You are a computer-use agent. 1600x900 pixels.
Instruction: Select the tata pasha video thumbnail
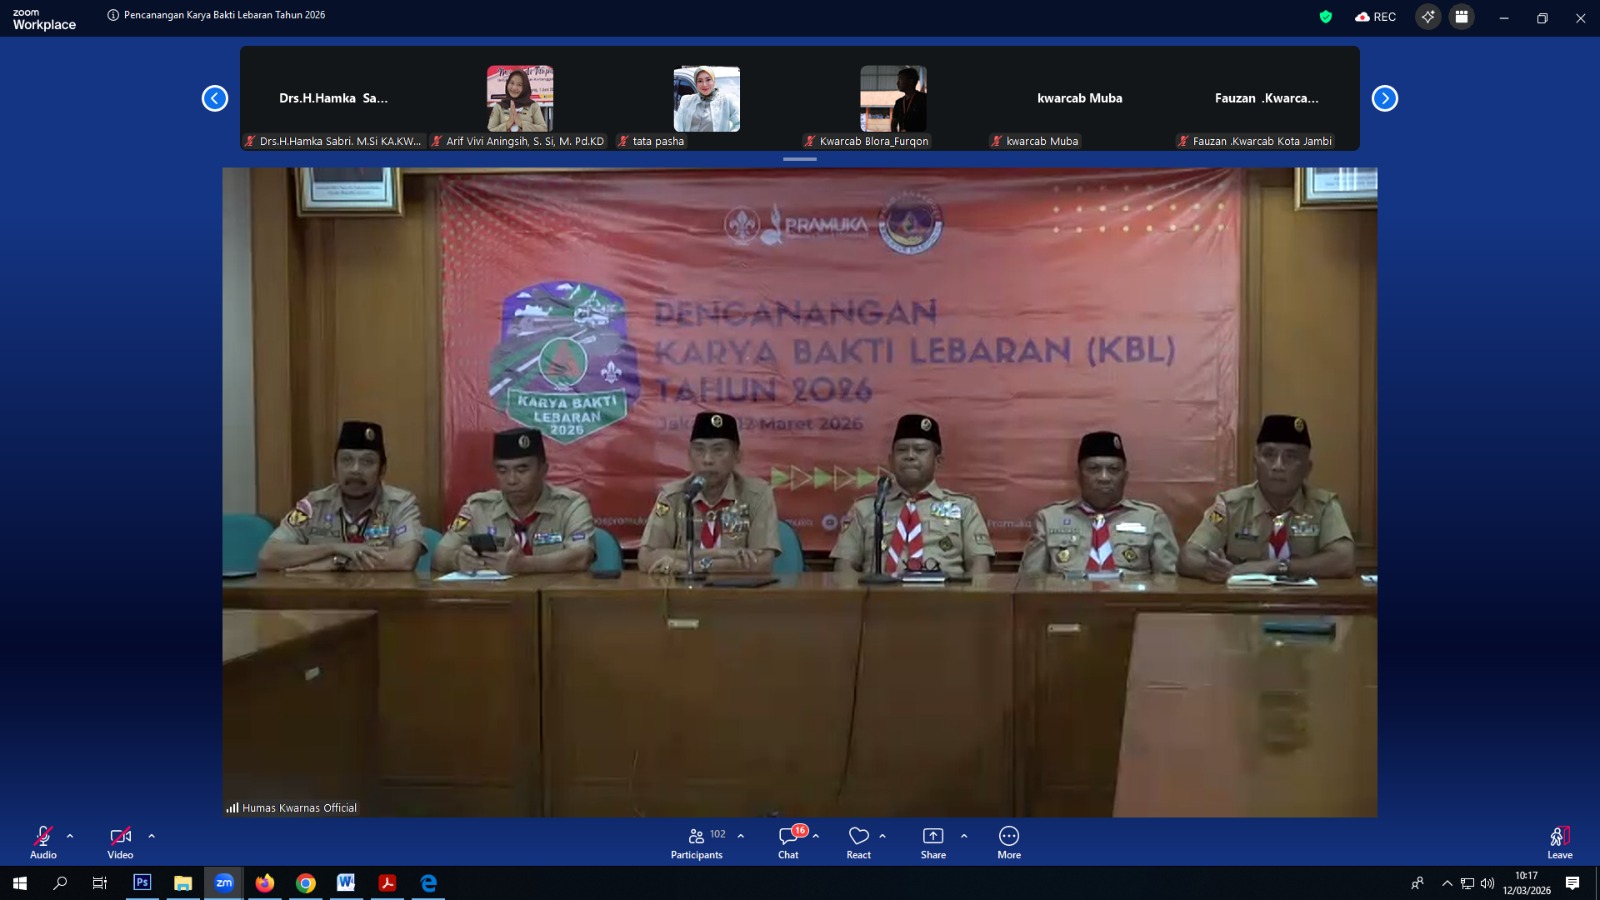[707, 100]
